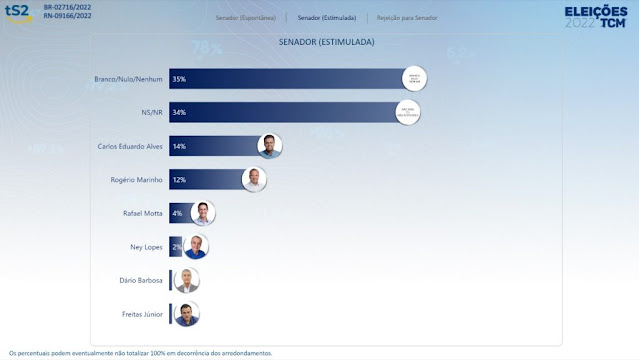Click the 'Carlos Eduardo Alves' label

130,146
